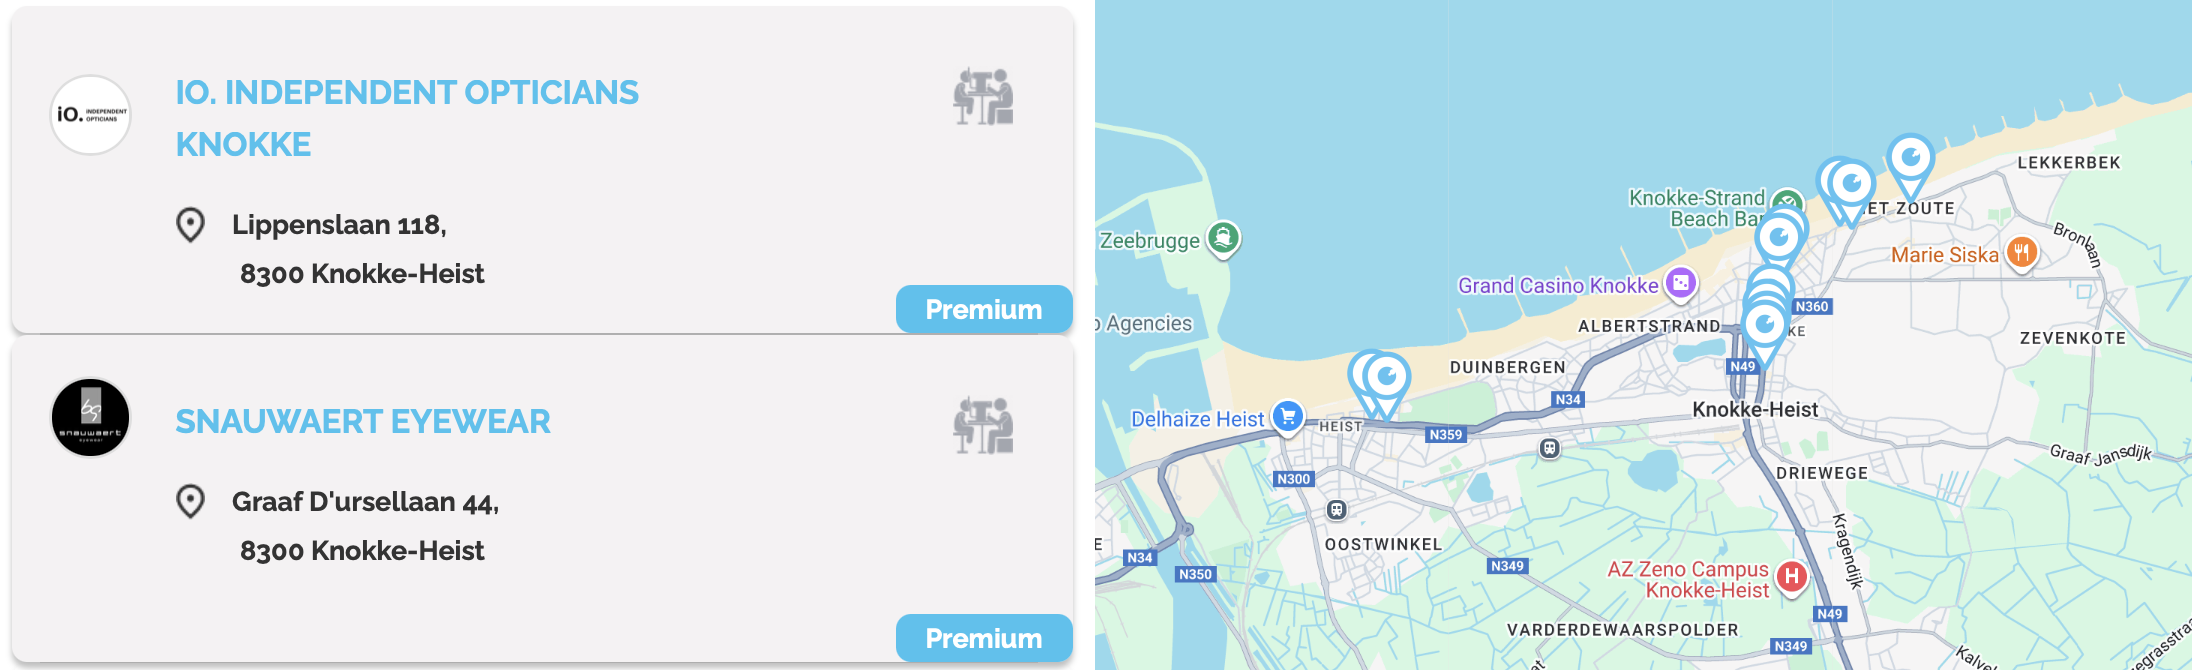The width and height of the screenshot is (2192, 670).
Task: Click the AZ Zeno Campus hospital icon
Action: pyautogui.click(x=1792, y=577)
